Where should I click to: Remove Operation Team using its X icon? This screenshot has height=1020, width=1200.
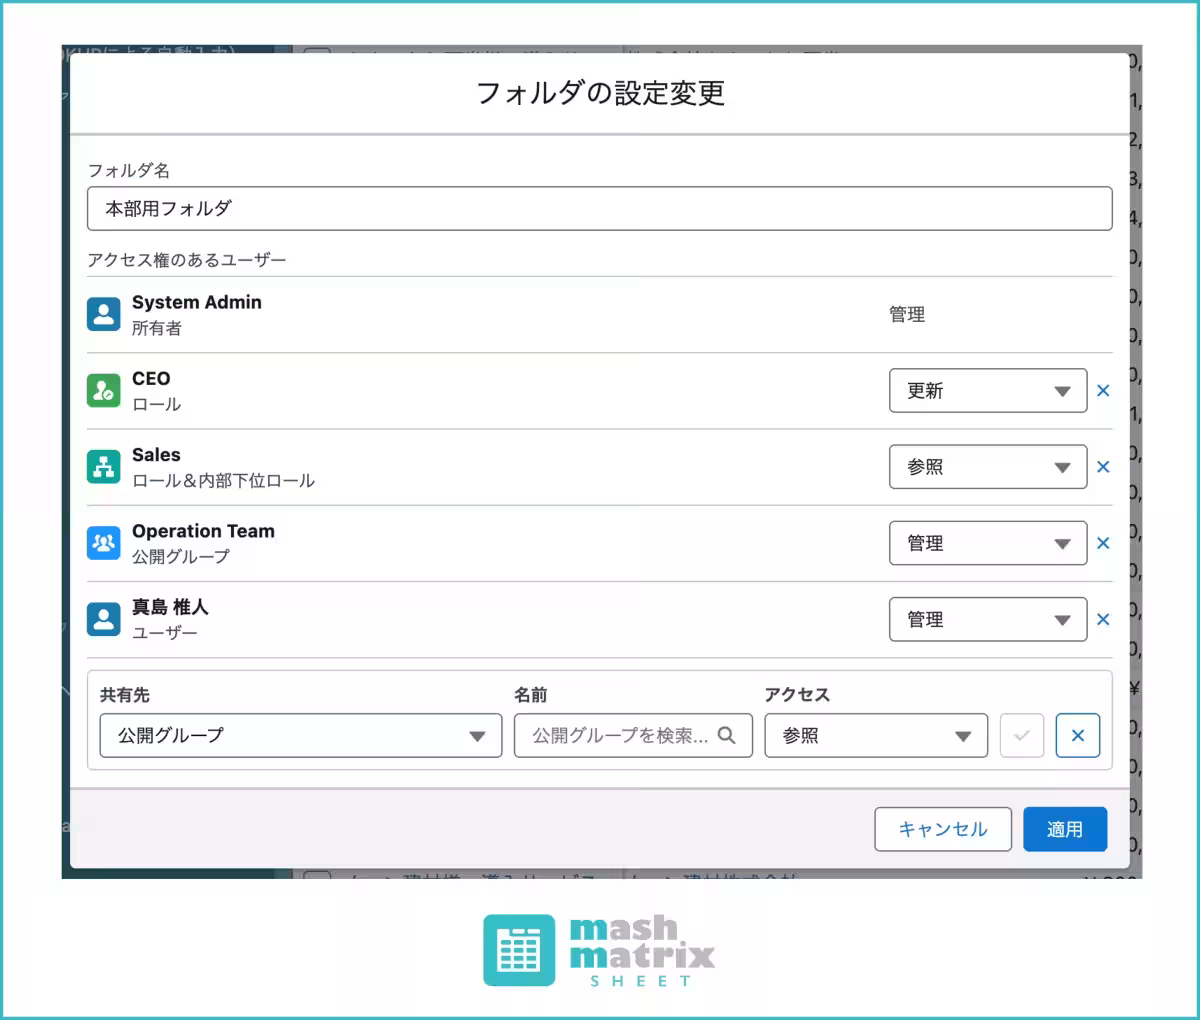coord(1103,543)
